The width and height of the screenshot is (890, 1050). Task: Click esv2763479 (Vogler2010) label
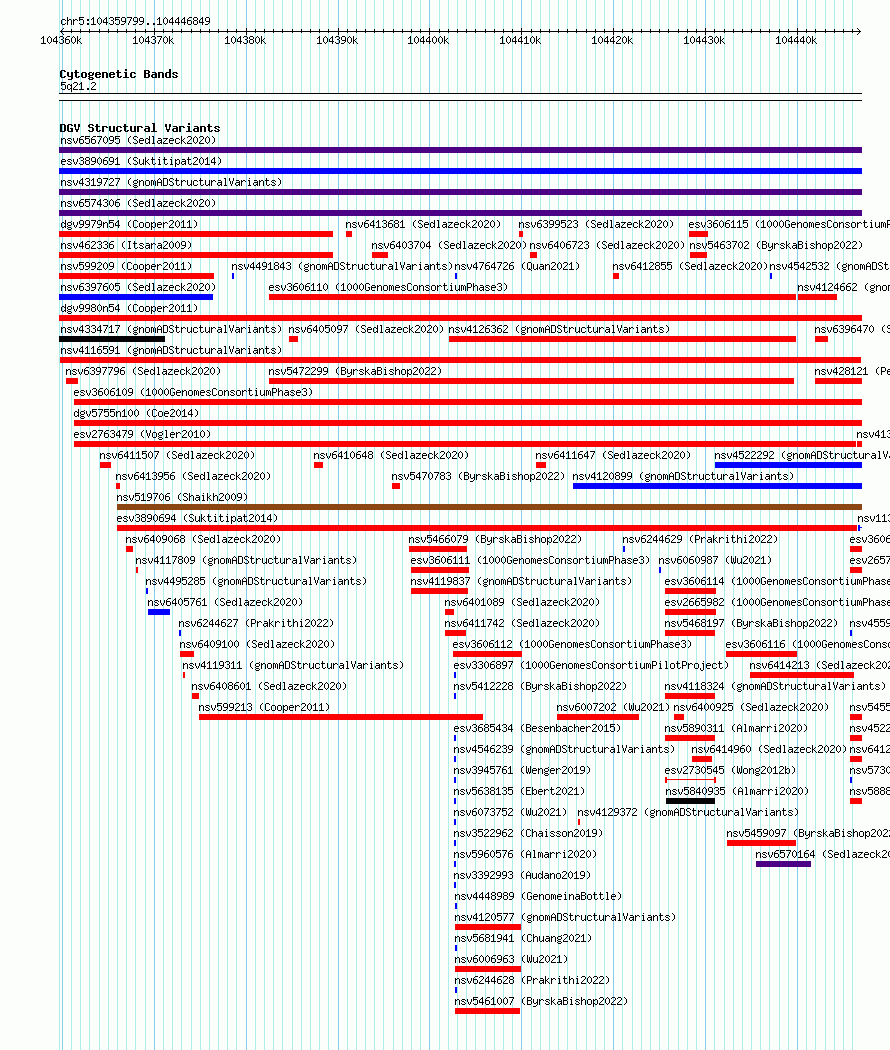pyautogui.click(x=142, y=434)
